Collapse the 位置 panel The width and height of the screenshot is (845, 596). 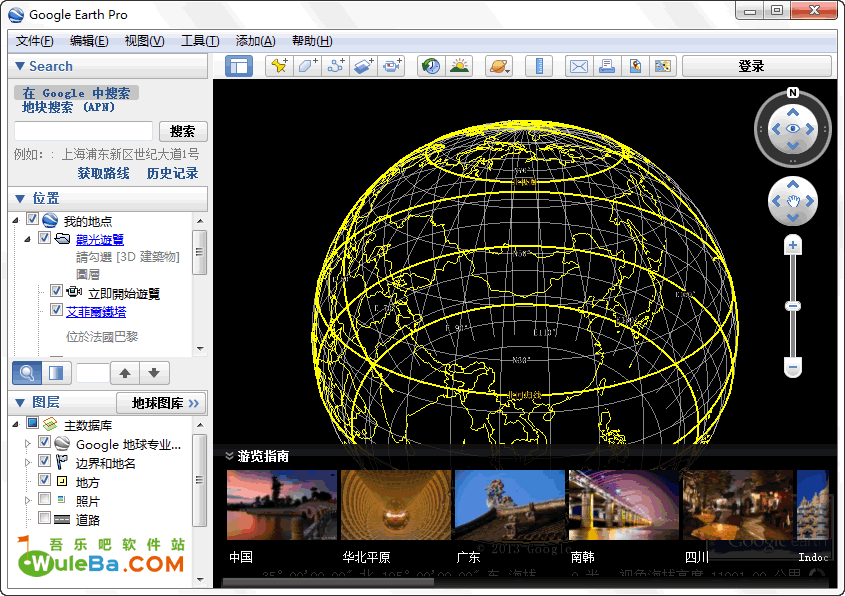coord(20,198)
